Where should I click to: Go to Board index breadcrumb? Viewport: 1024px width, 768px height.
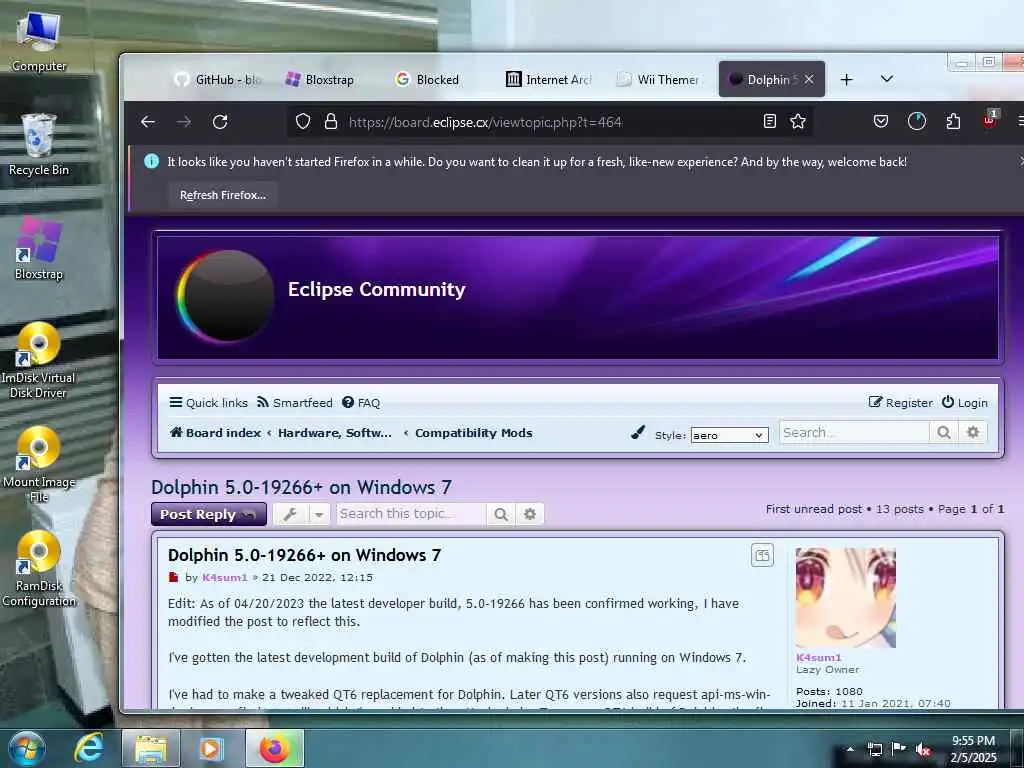[215, 432]
